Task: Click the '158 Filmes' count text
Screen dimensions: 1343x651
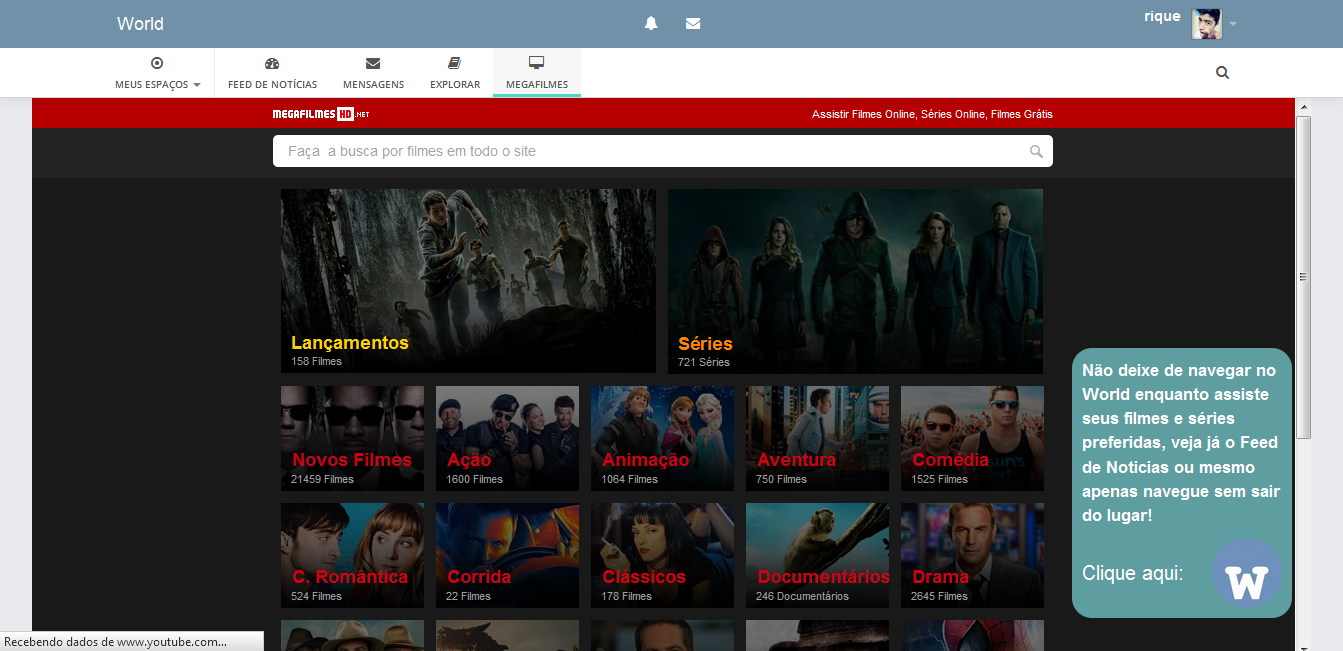Action: (x=316, y=361)
